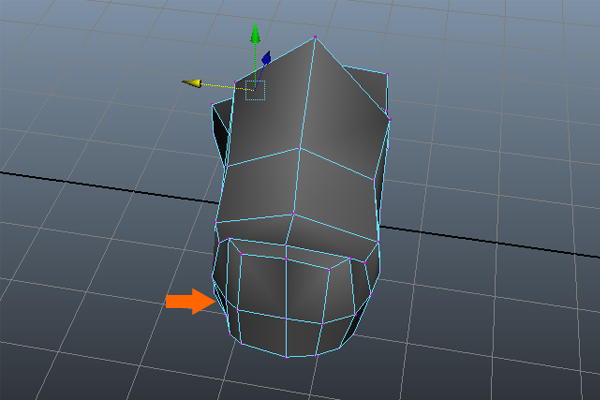Click the yellow highlighted X-axis manipulator arrow

pos(192,83)
